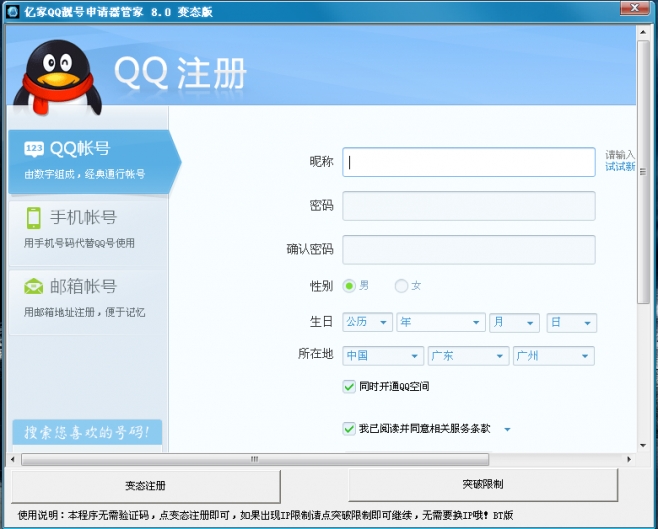
Task: Click the 突破限制 button
Action: [x=483, y=485]
